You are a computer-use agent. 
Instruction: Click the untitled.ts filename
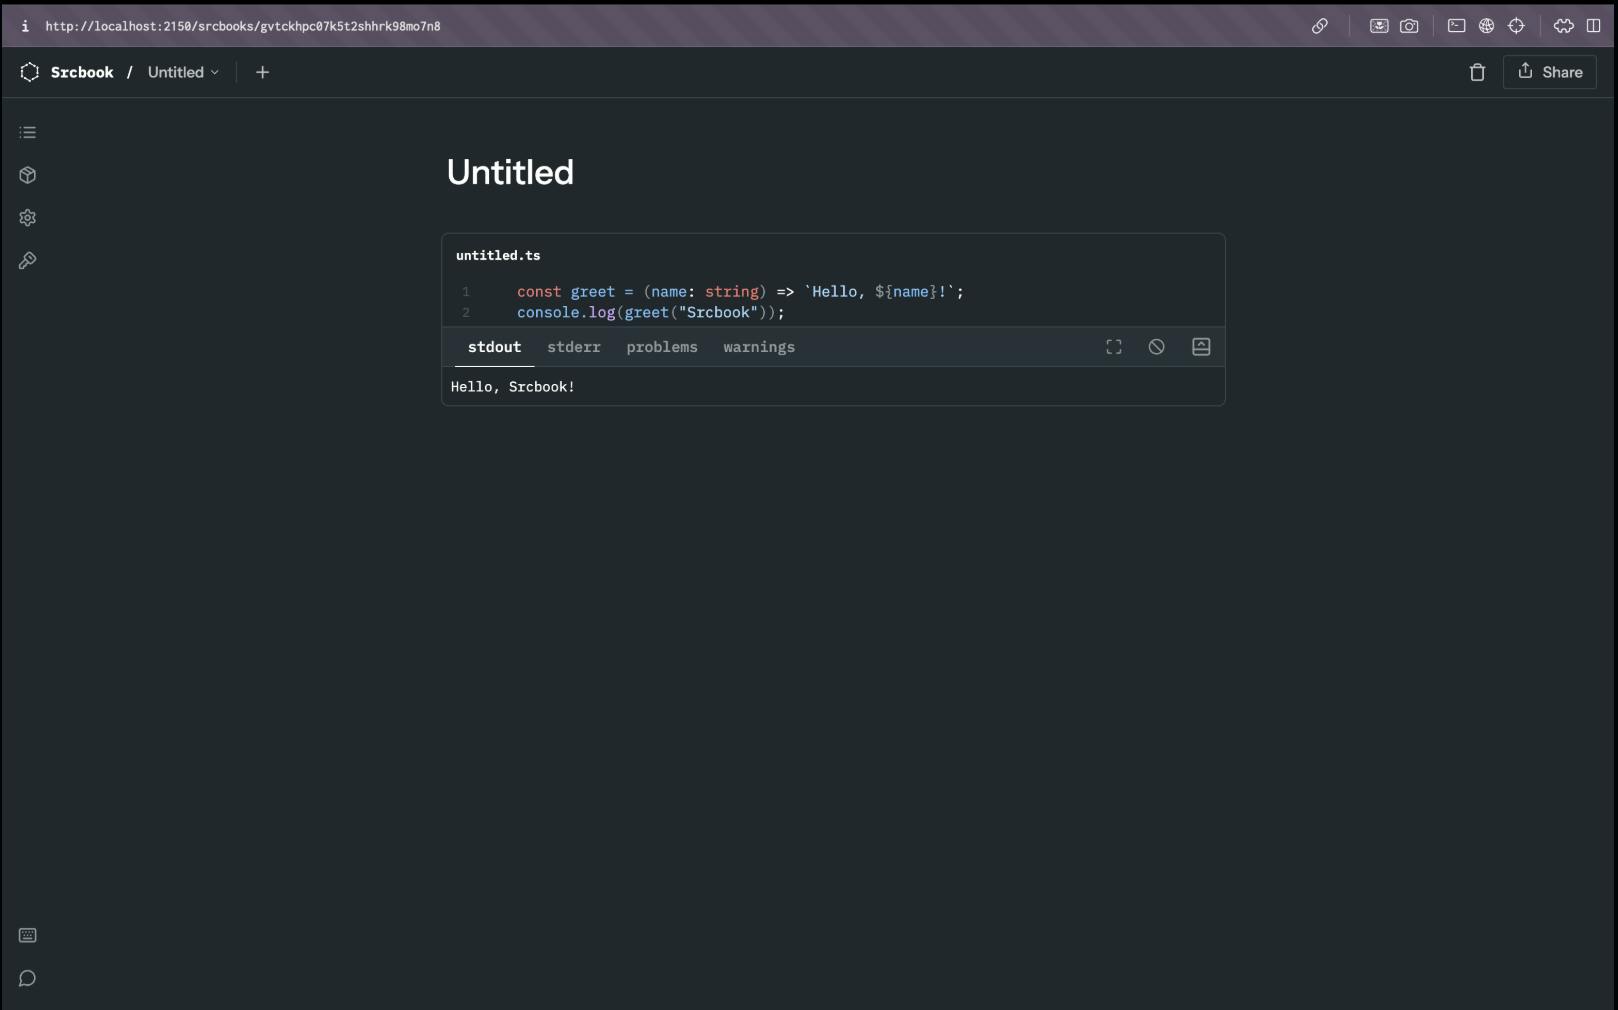[498, 255]
